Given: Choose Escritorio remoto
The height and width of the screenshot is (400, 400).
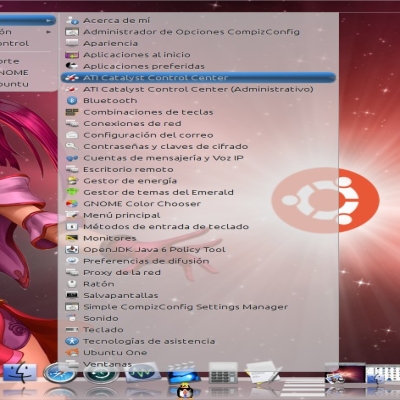Looking at the screenshot, I should tap(198, 169).
